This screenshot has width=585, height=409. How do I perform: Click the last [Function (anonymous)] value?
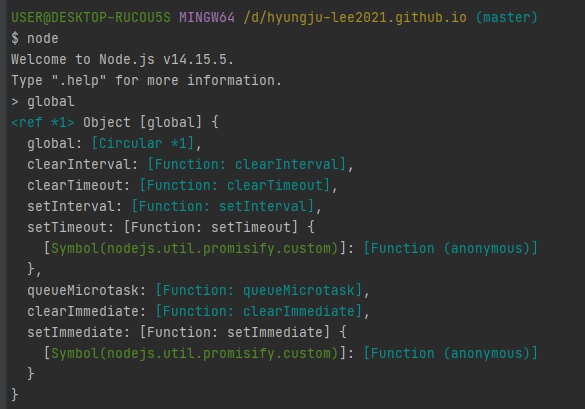coord(450,353)
